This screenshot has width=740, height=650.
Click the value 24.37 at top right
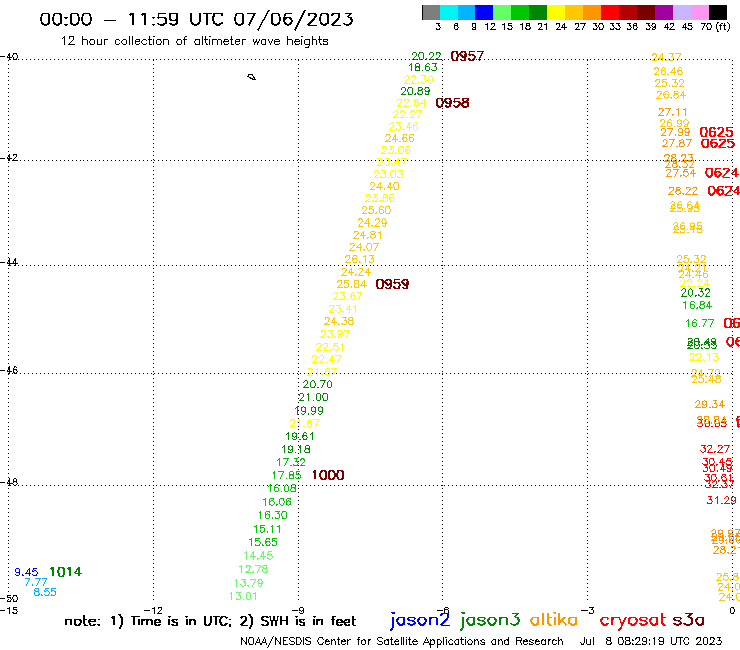point(666,57)
